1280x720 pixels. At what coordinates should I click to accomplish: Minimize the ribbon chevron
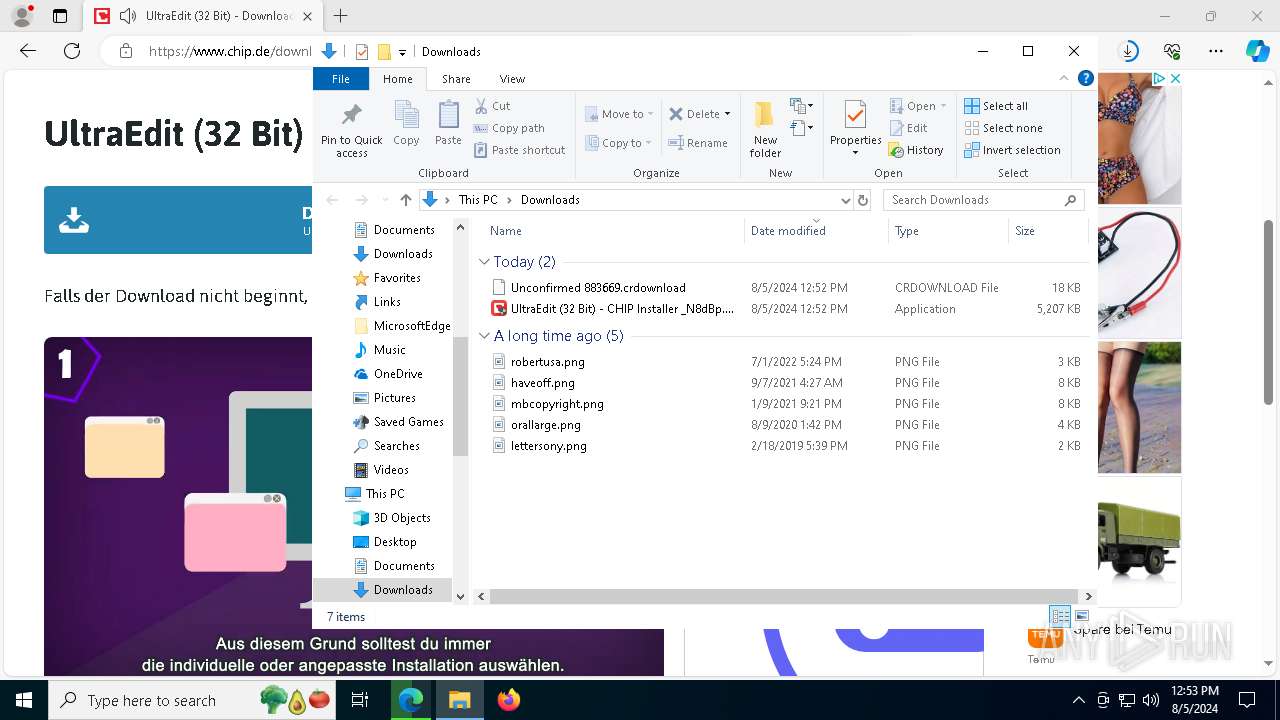[1065, 78]
